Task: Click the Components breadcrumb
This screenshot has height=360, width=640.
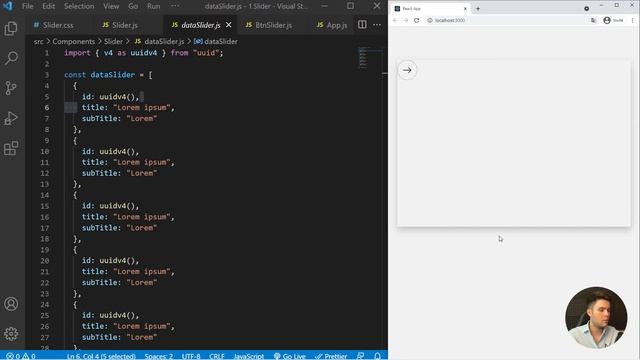Action: pyautogui.click(x=73, y=41)
